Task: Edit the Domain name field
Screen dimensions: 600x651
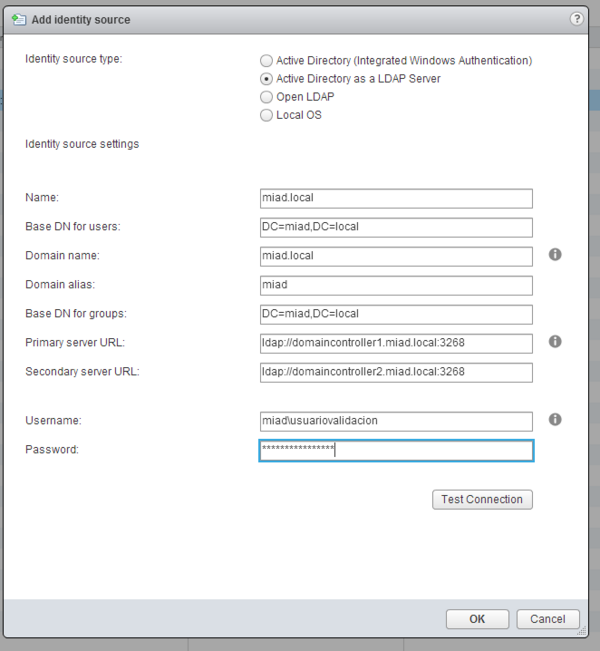Action: click(x=395, y=256)
